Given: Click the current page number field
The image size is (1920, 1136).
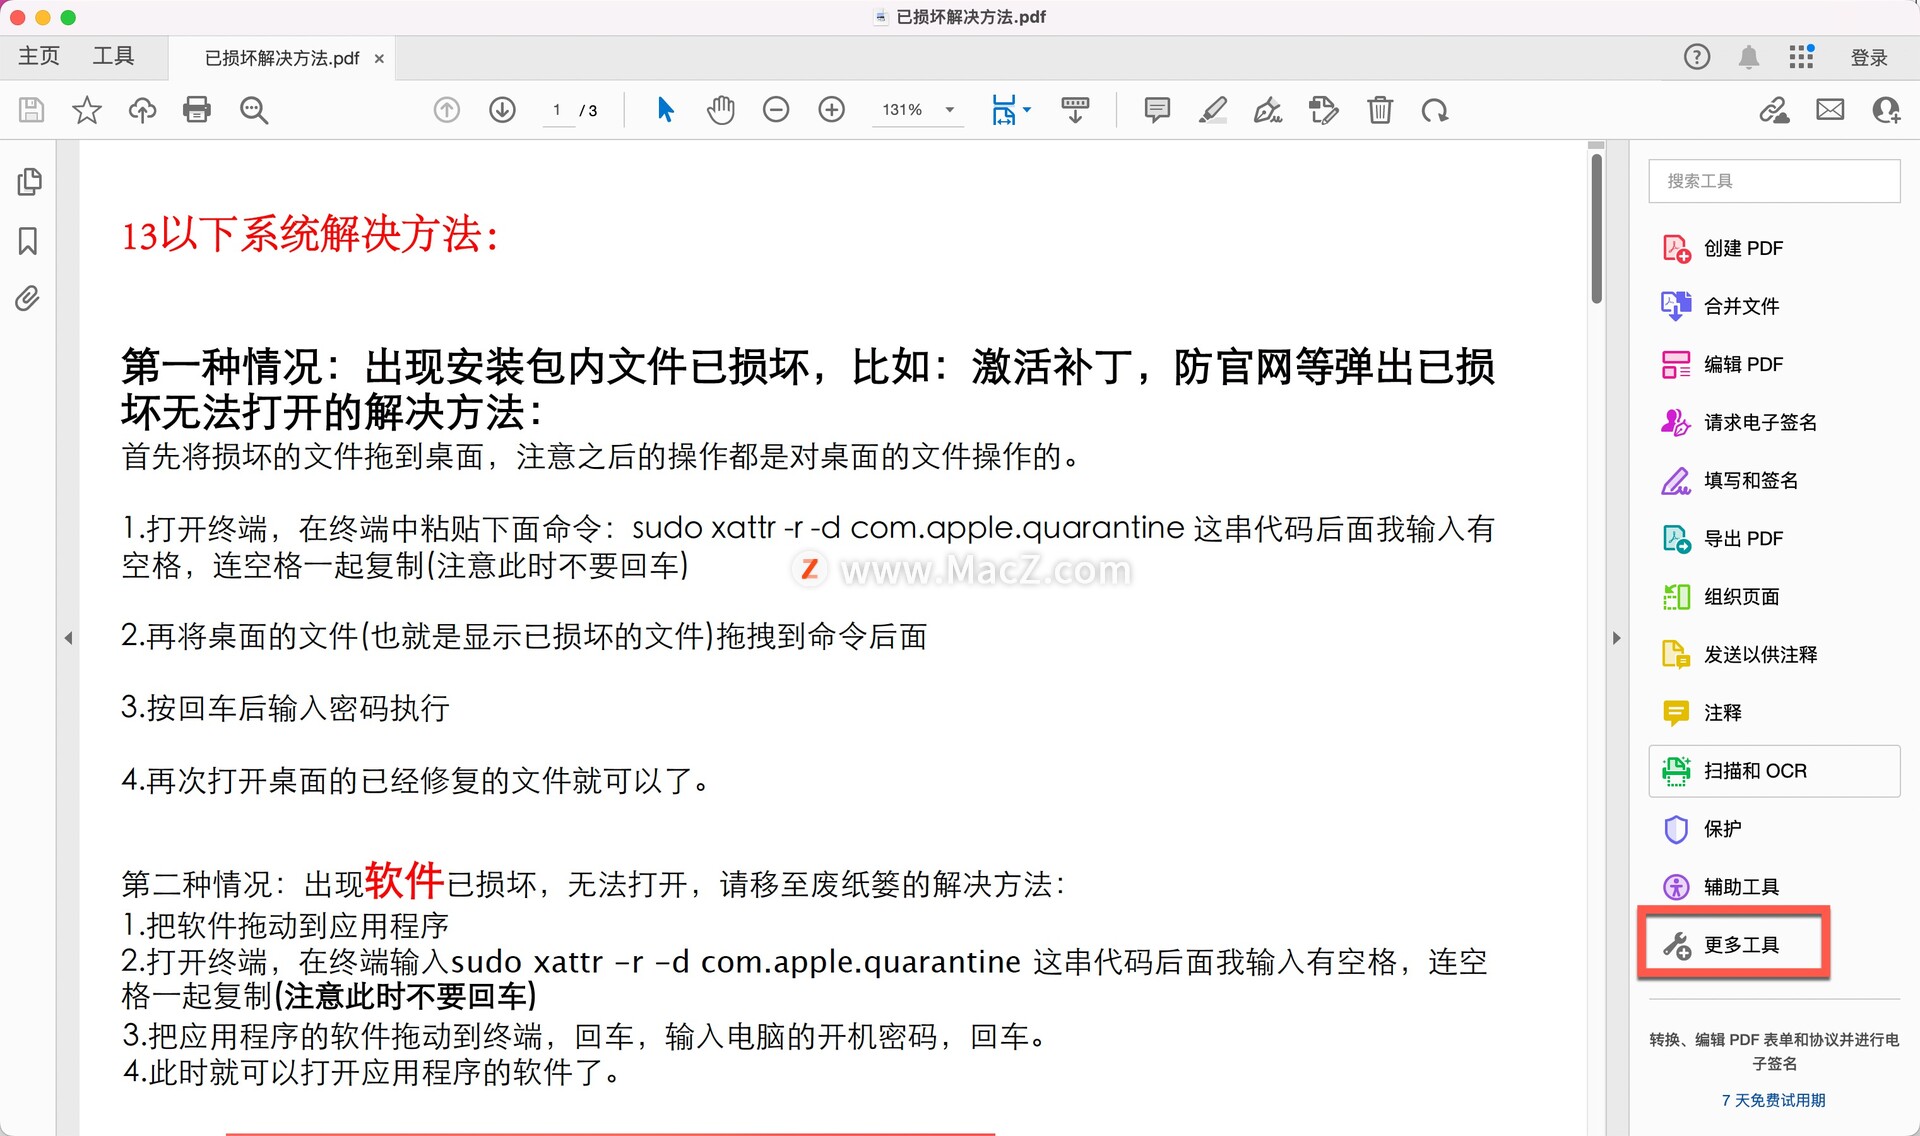Looking at the screenshot, I should pos(557,110).
